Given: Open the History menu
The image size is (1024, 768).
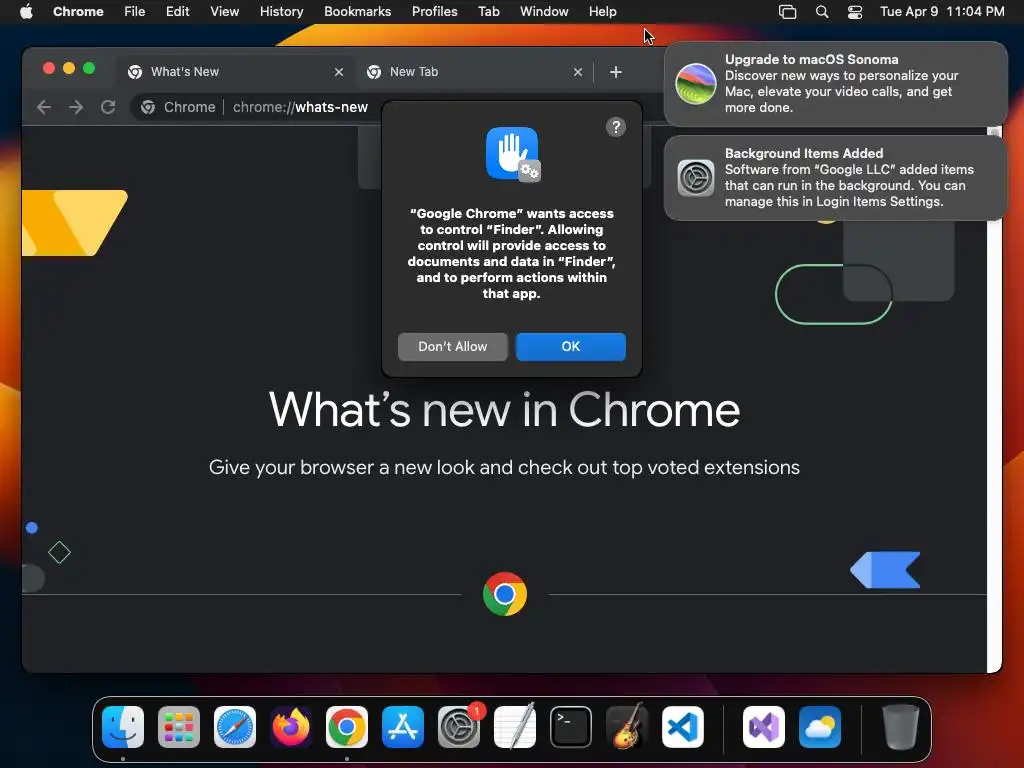Looking at the screenshot, I should [281, 11].
